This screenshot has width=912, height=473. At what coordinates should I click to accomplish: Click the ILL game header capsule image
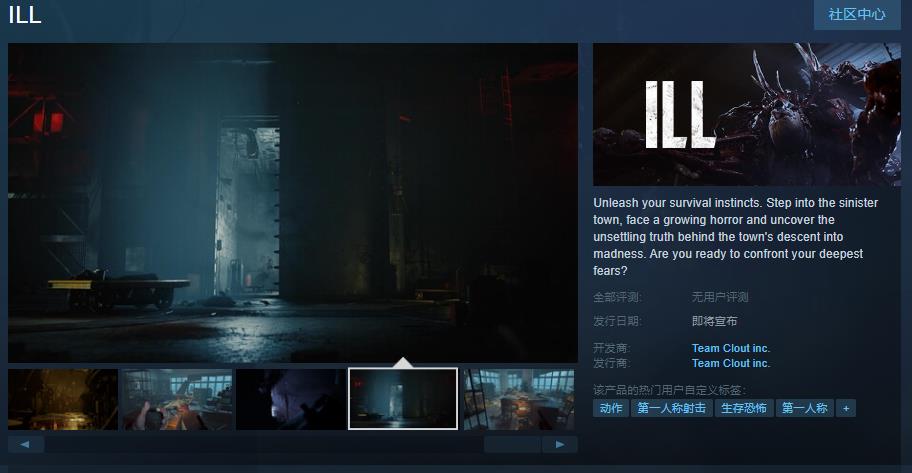(747, 115)
